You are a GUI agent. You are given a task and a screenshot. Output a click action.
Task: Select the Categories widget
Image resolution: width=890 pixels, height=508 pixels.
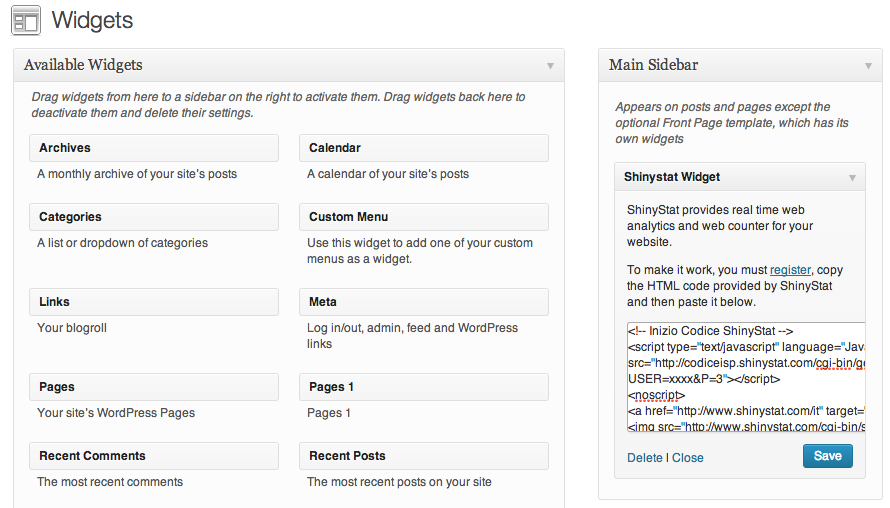154,217
